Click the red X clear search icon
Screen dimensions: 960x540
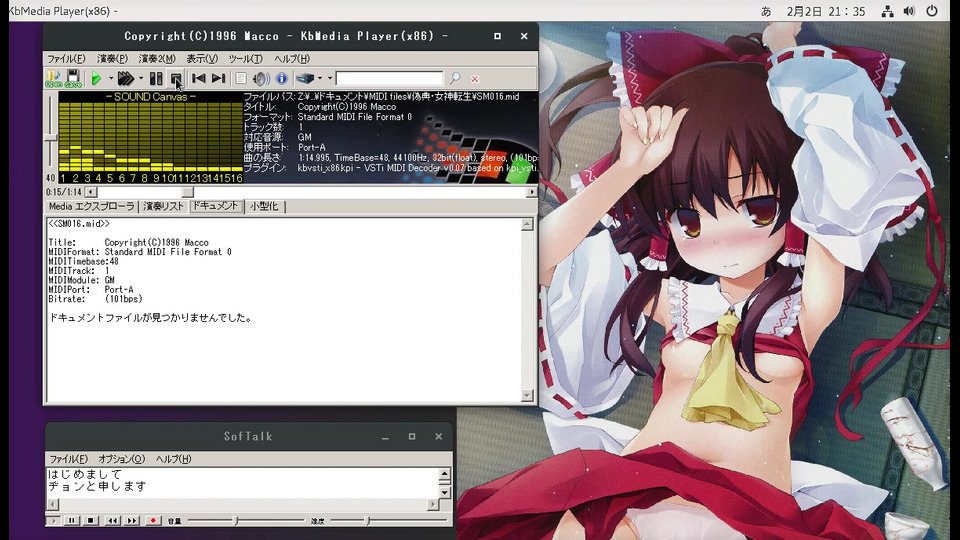474,79
